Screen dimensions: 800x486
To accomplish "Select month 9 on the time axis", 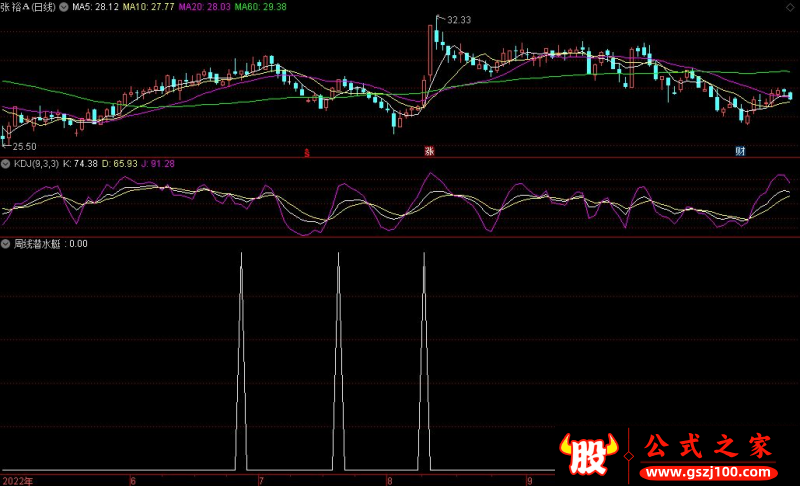I will tap(530, 481).
